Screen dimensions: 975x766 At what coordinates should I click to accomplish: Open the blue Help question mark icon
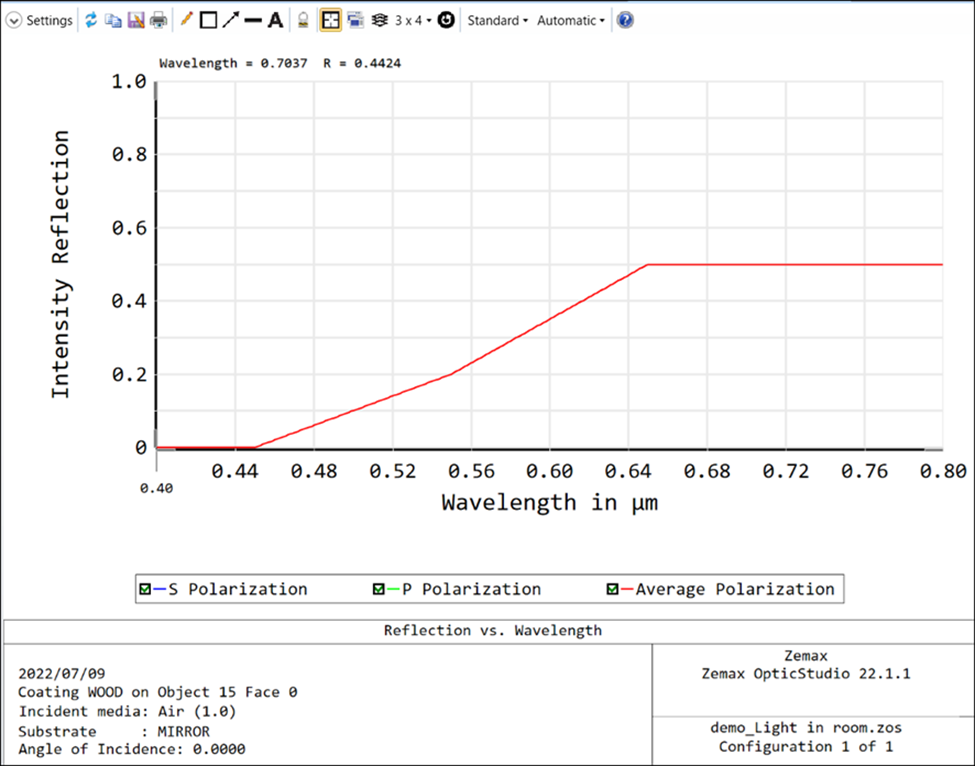[625, 20]
